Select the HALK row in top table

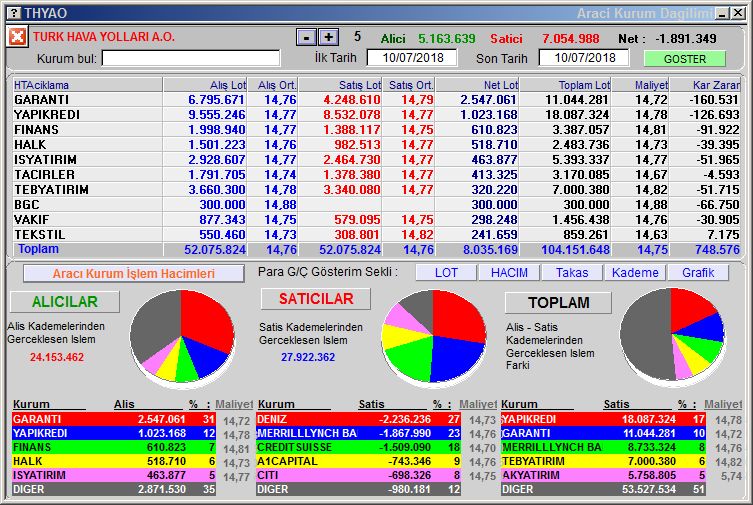(376, 144)
